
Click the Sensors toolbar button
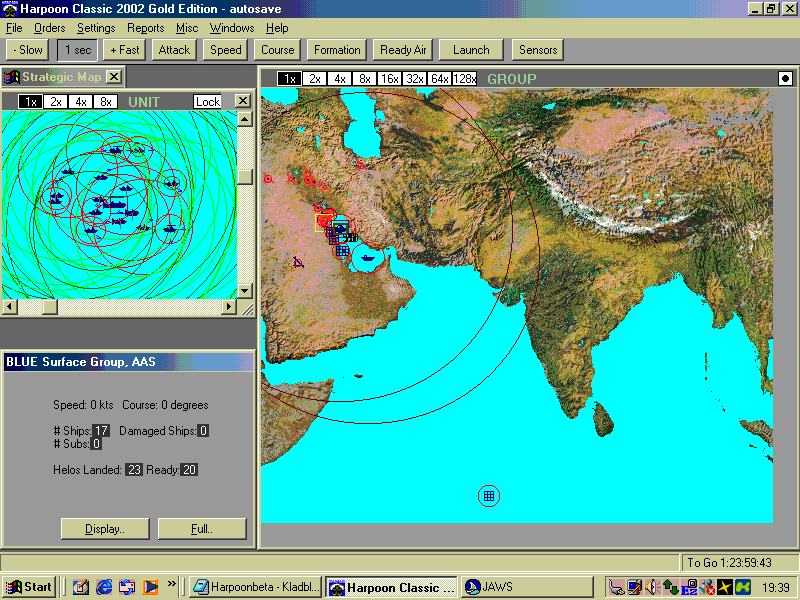538,50
